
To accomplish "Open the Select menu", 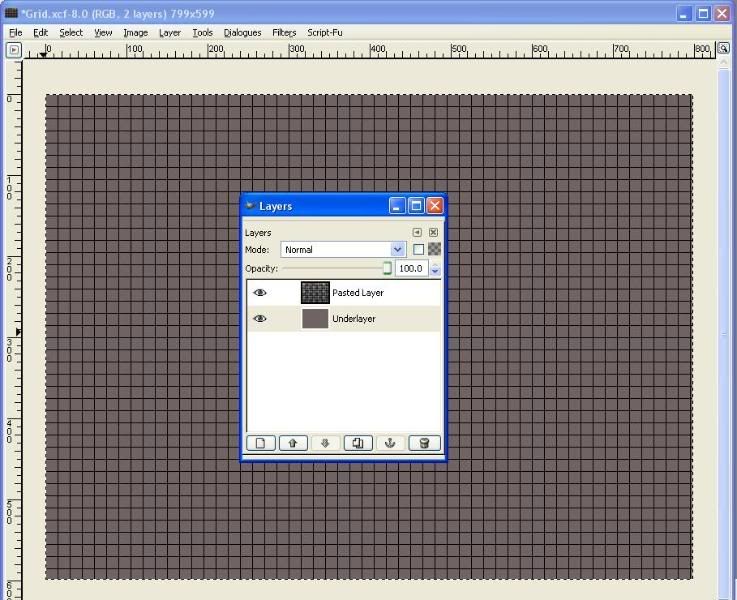I will 71,32.
